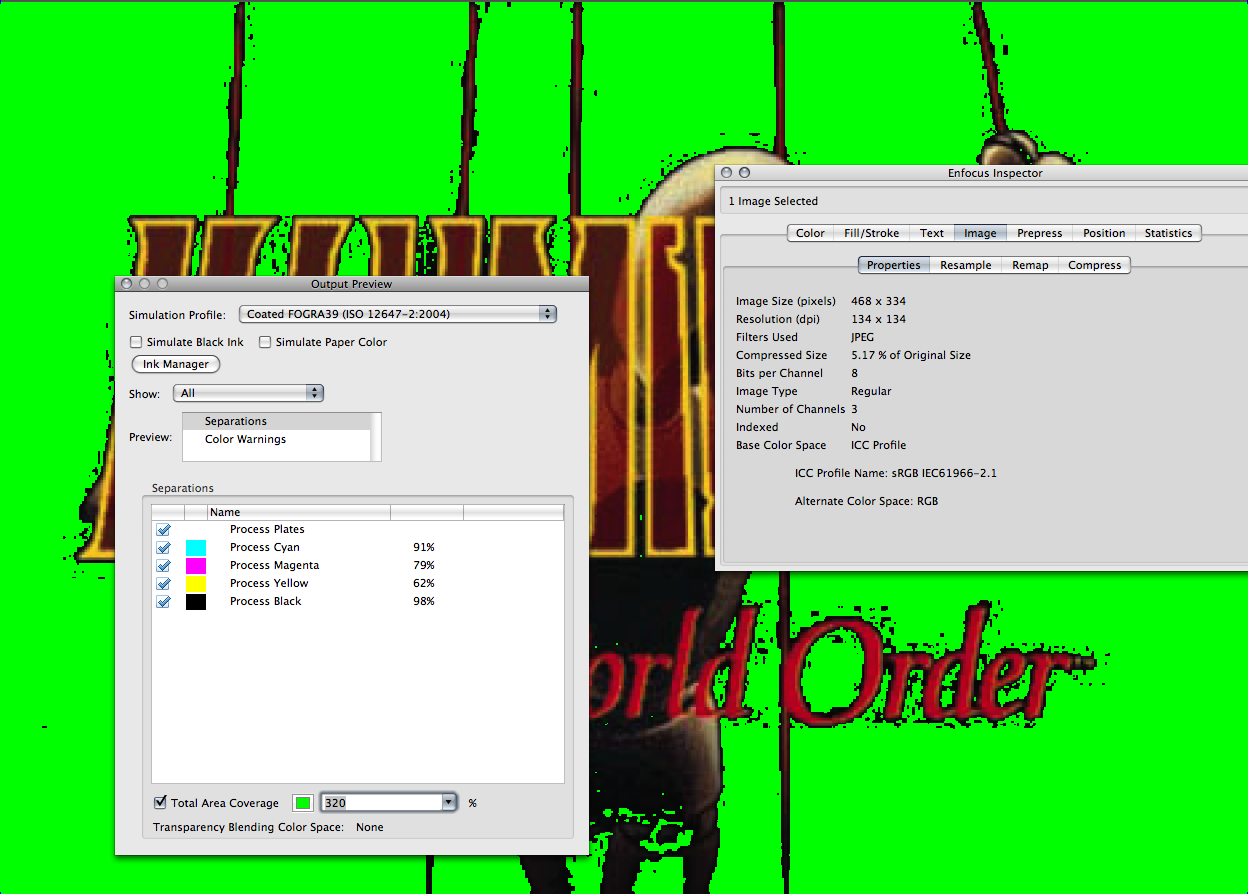Image resolution: width=1248 pixels, height=894 pixels.
Task: Open the Statistics tab
Action: click(1168, 233)
